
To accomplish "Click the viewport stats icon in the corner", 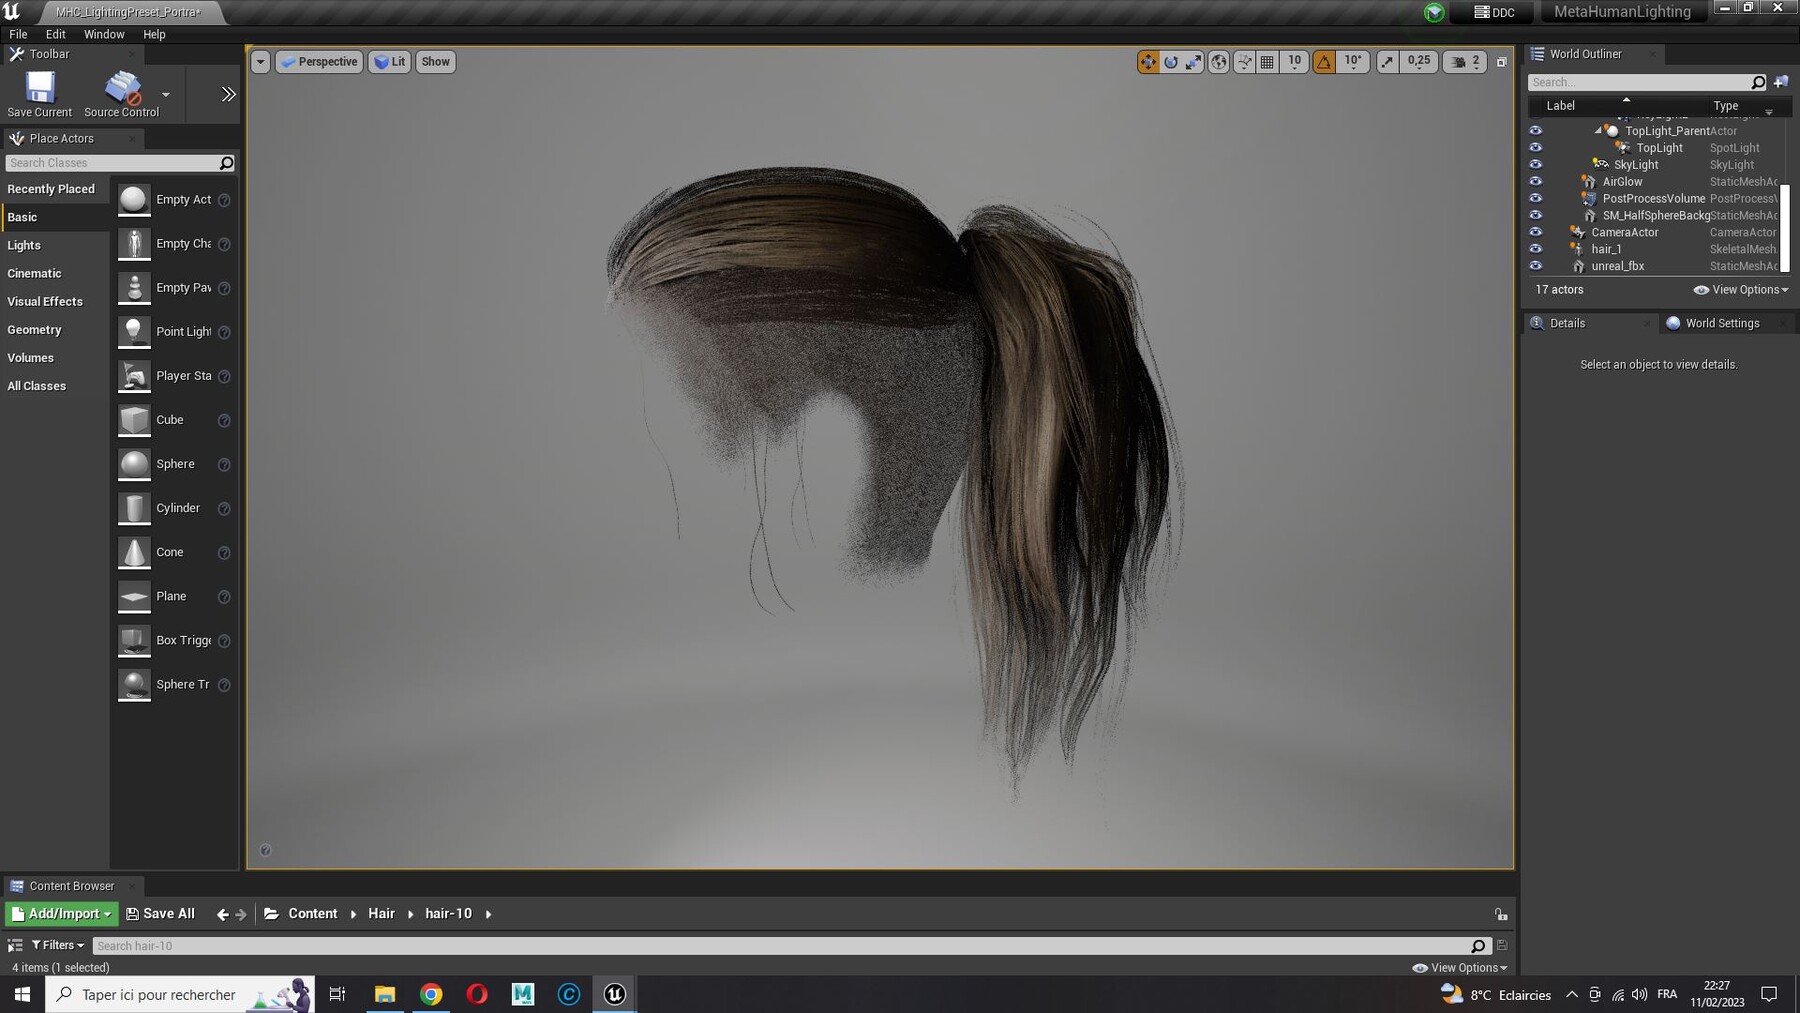I will pyautogui.click(x=265, y=851).
